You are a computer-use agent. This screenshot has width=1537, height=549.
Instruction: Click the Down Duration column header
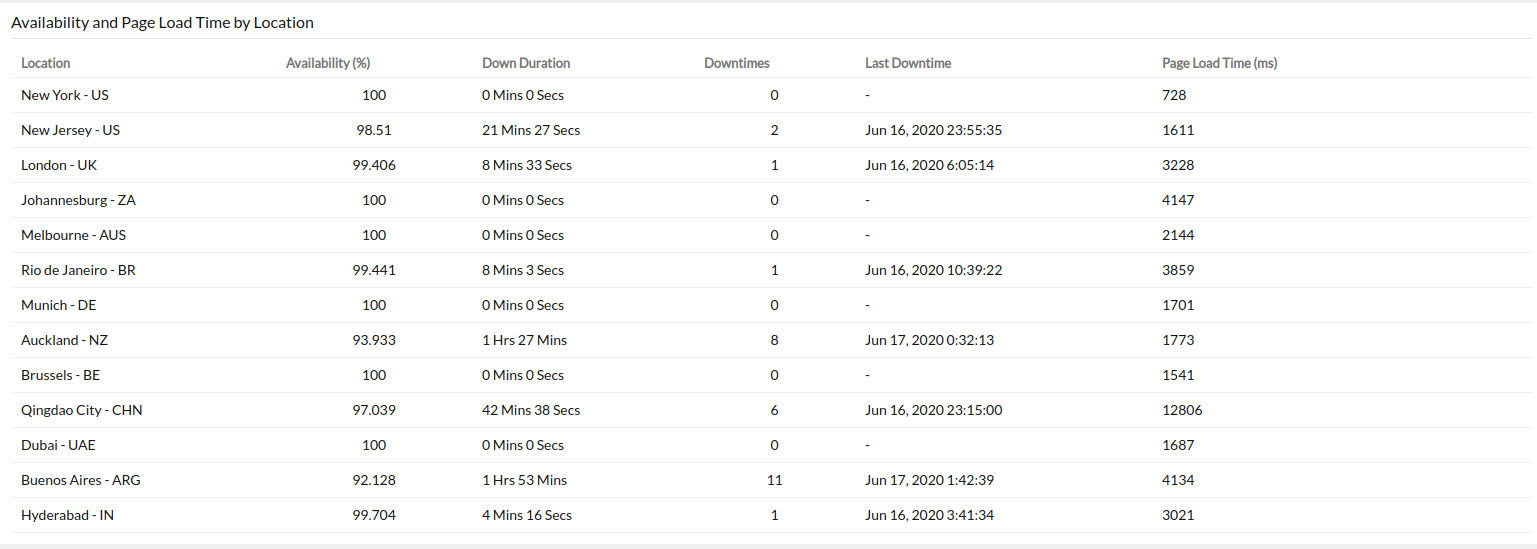526,63
